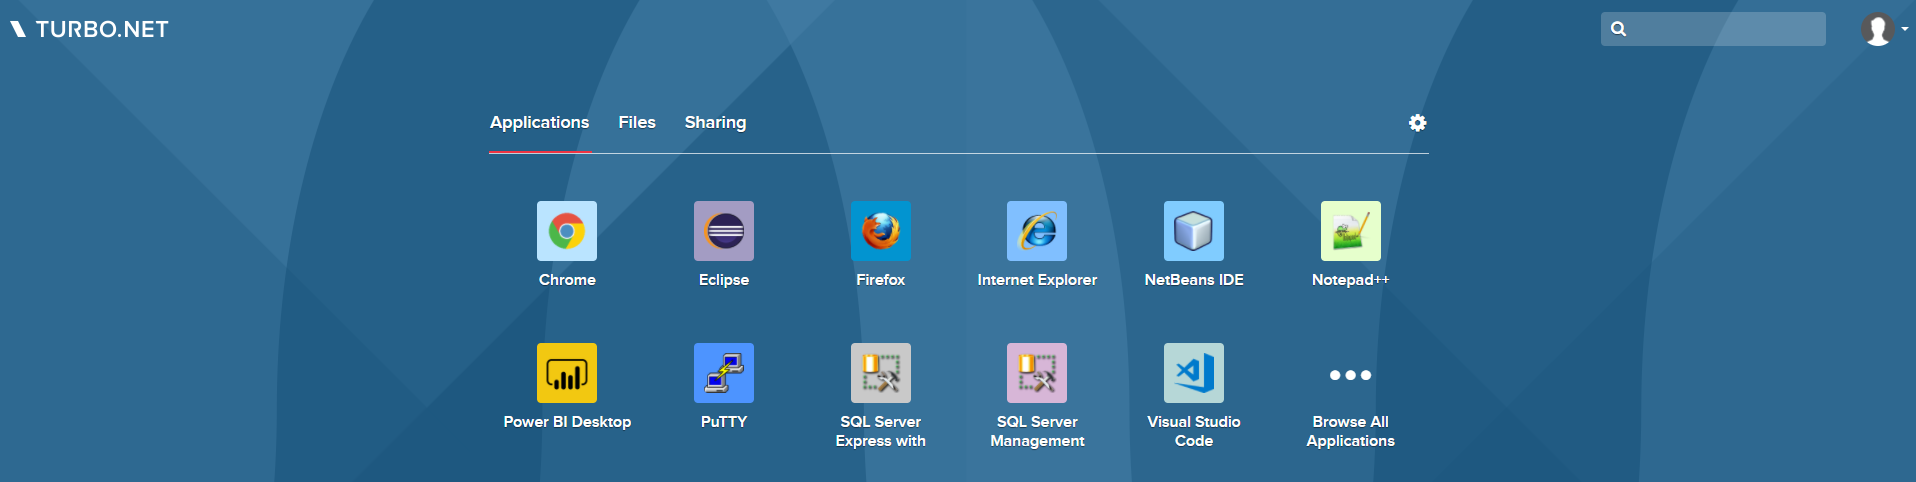Click the search magnifier icon

tap(1619, 29)
